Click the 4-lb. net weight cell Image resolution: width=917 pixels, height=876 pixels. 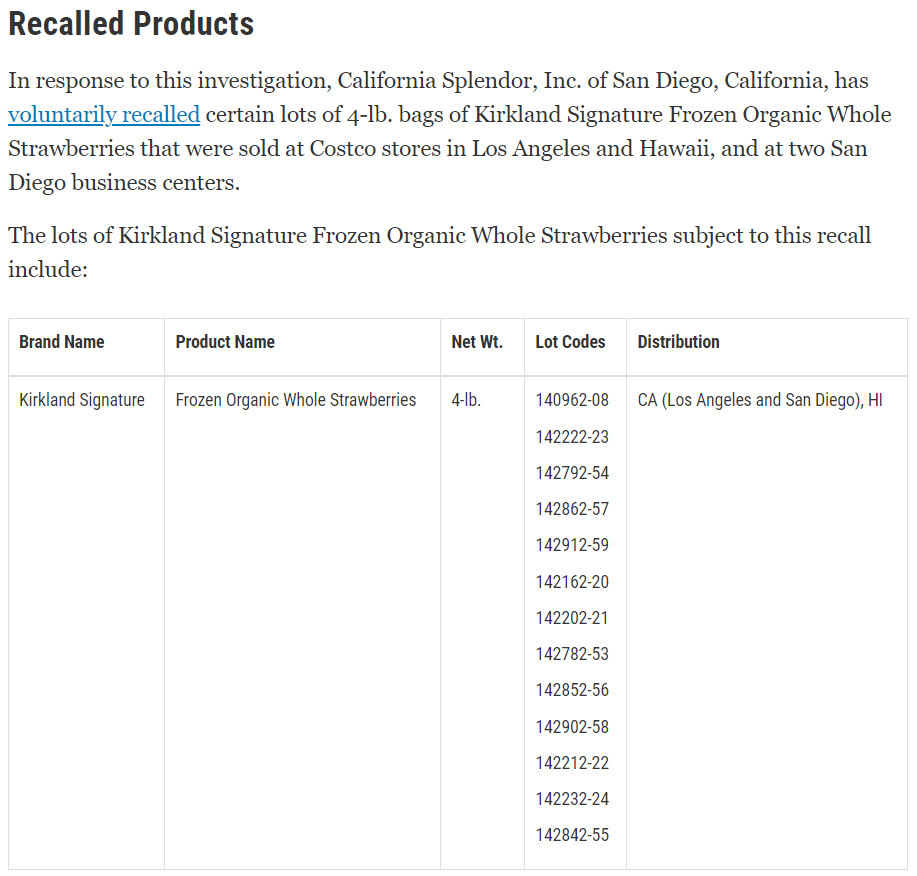[x=466, y=400]
